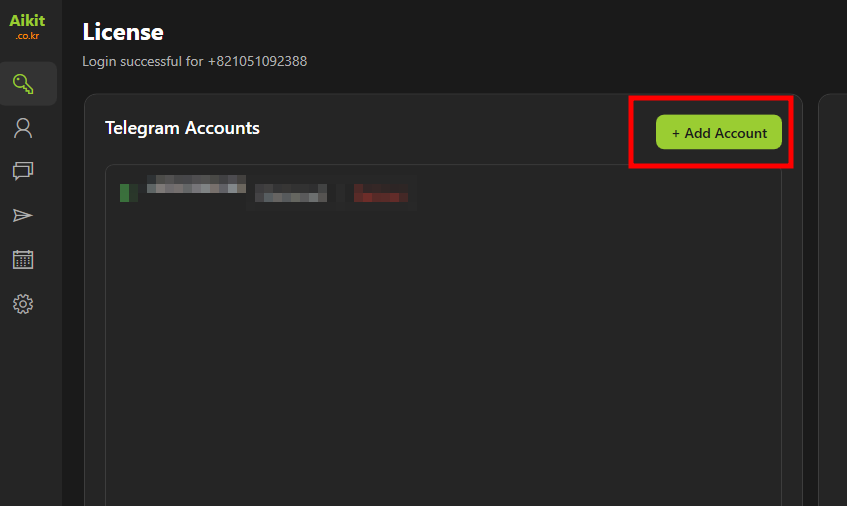Click the License page heading
Image resolution: width=847 pixels, height=506 pixels.
point(122,32)
